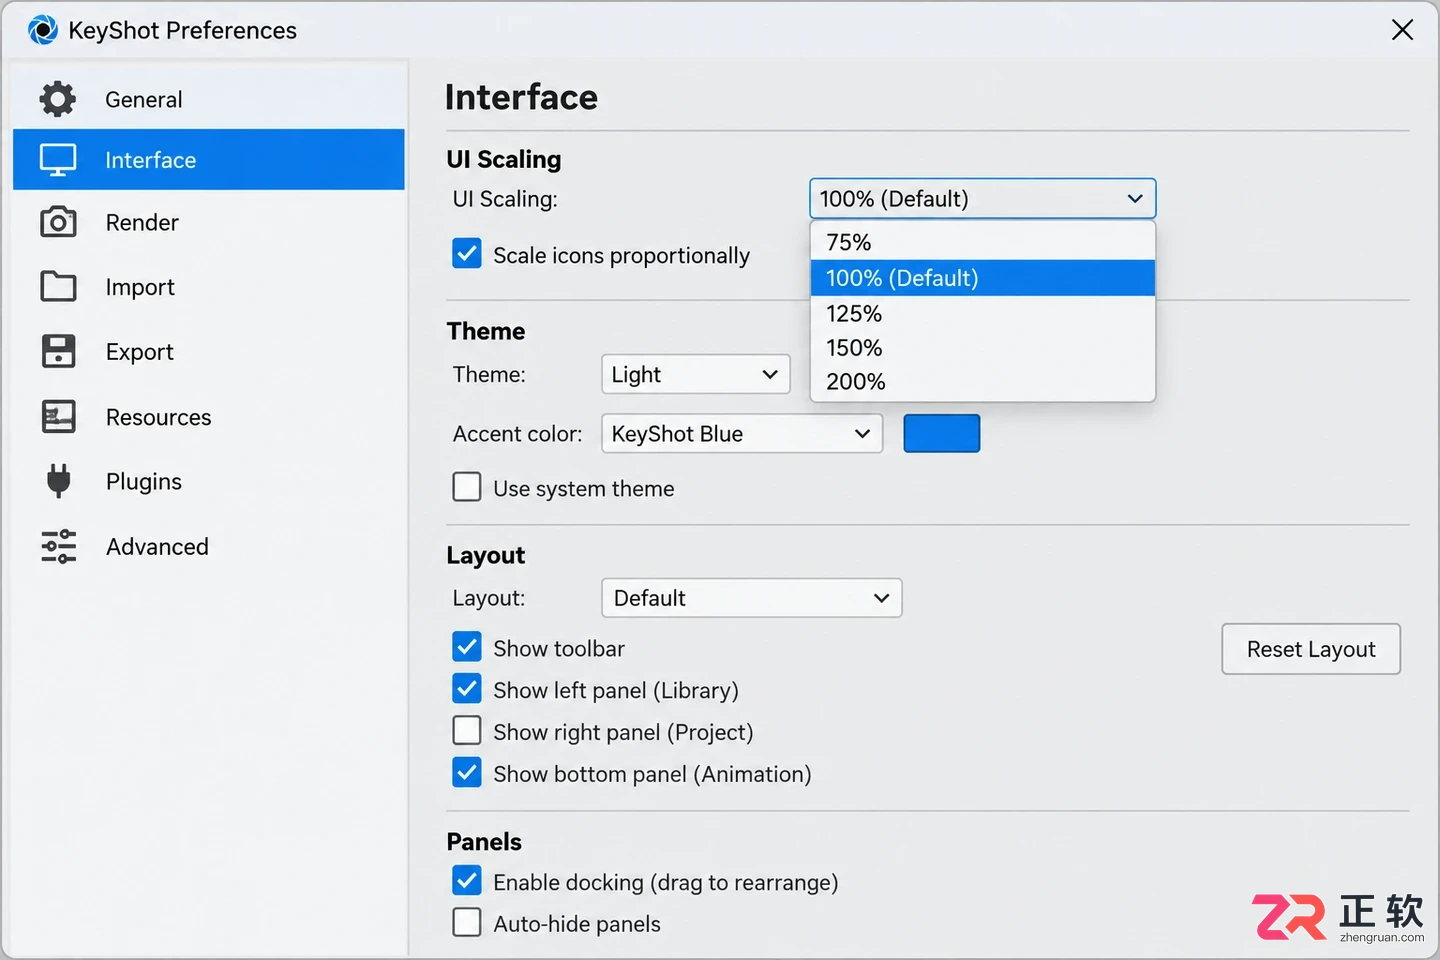Open the General preferences tab
Viewport: 1440px width, 960px height.
[x=209, y=99]
